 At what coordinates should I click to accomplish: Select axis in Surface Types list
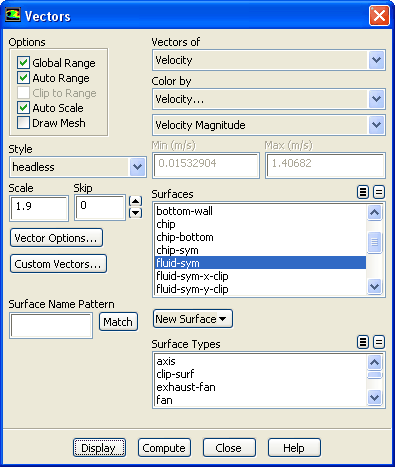click(260, 361)
